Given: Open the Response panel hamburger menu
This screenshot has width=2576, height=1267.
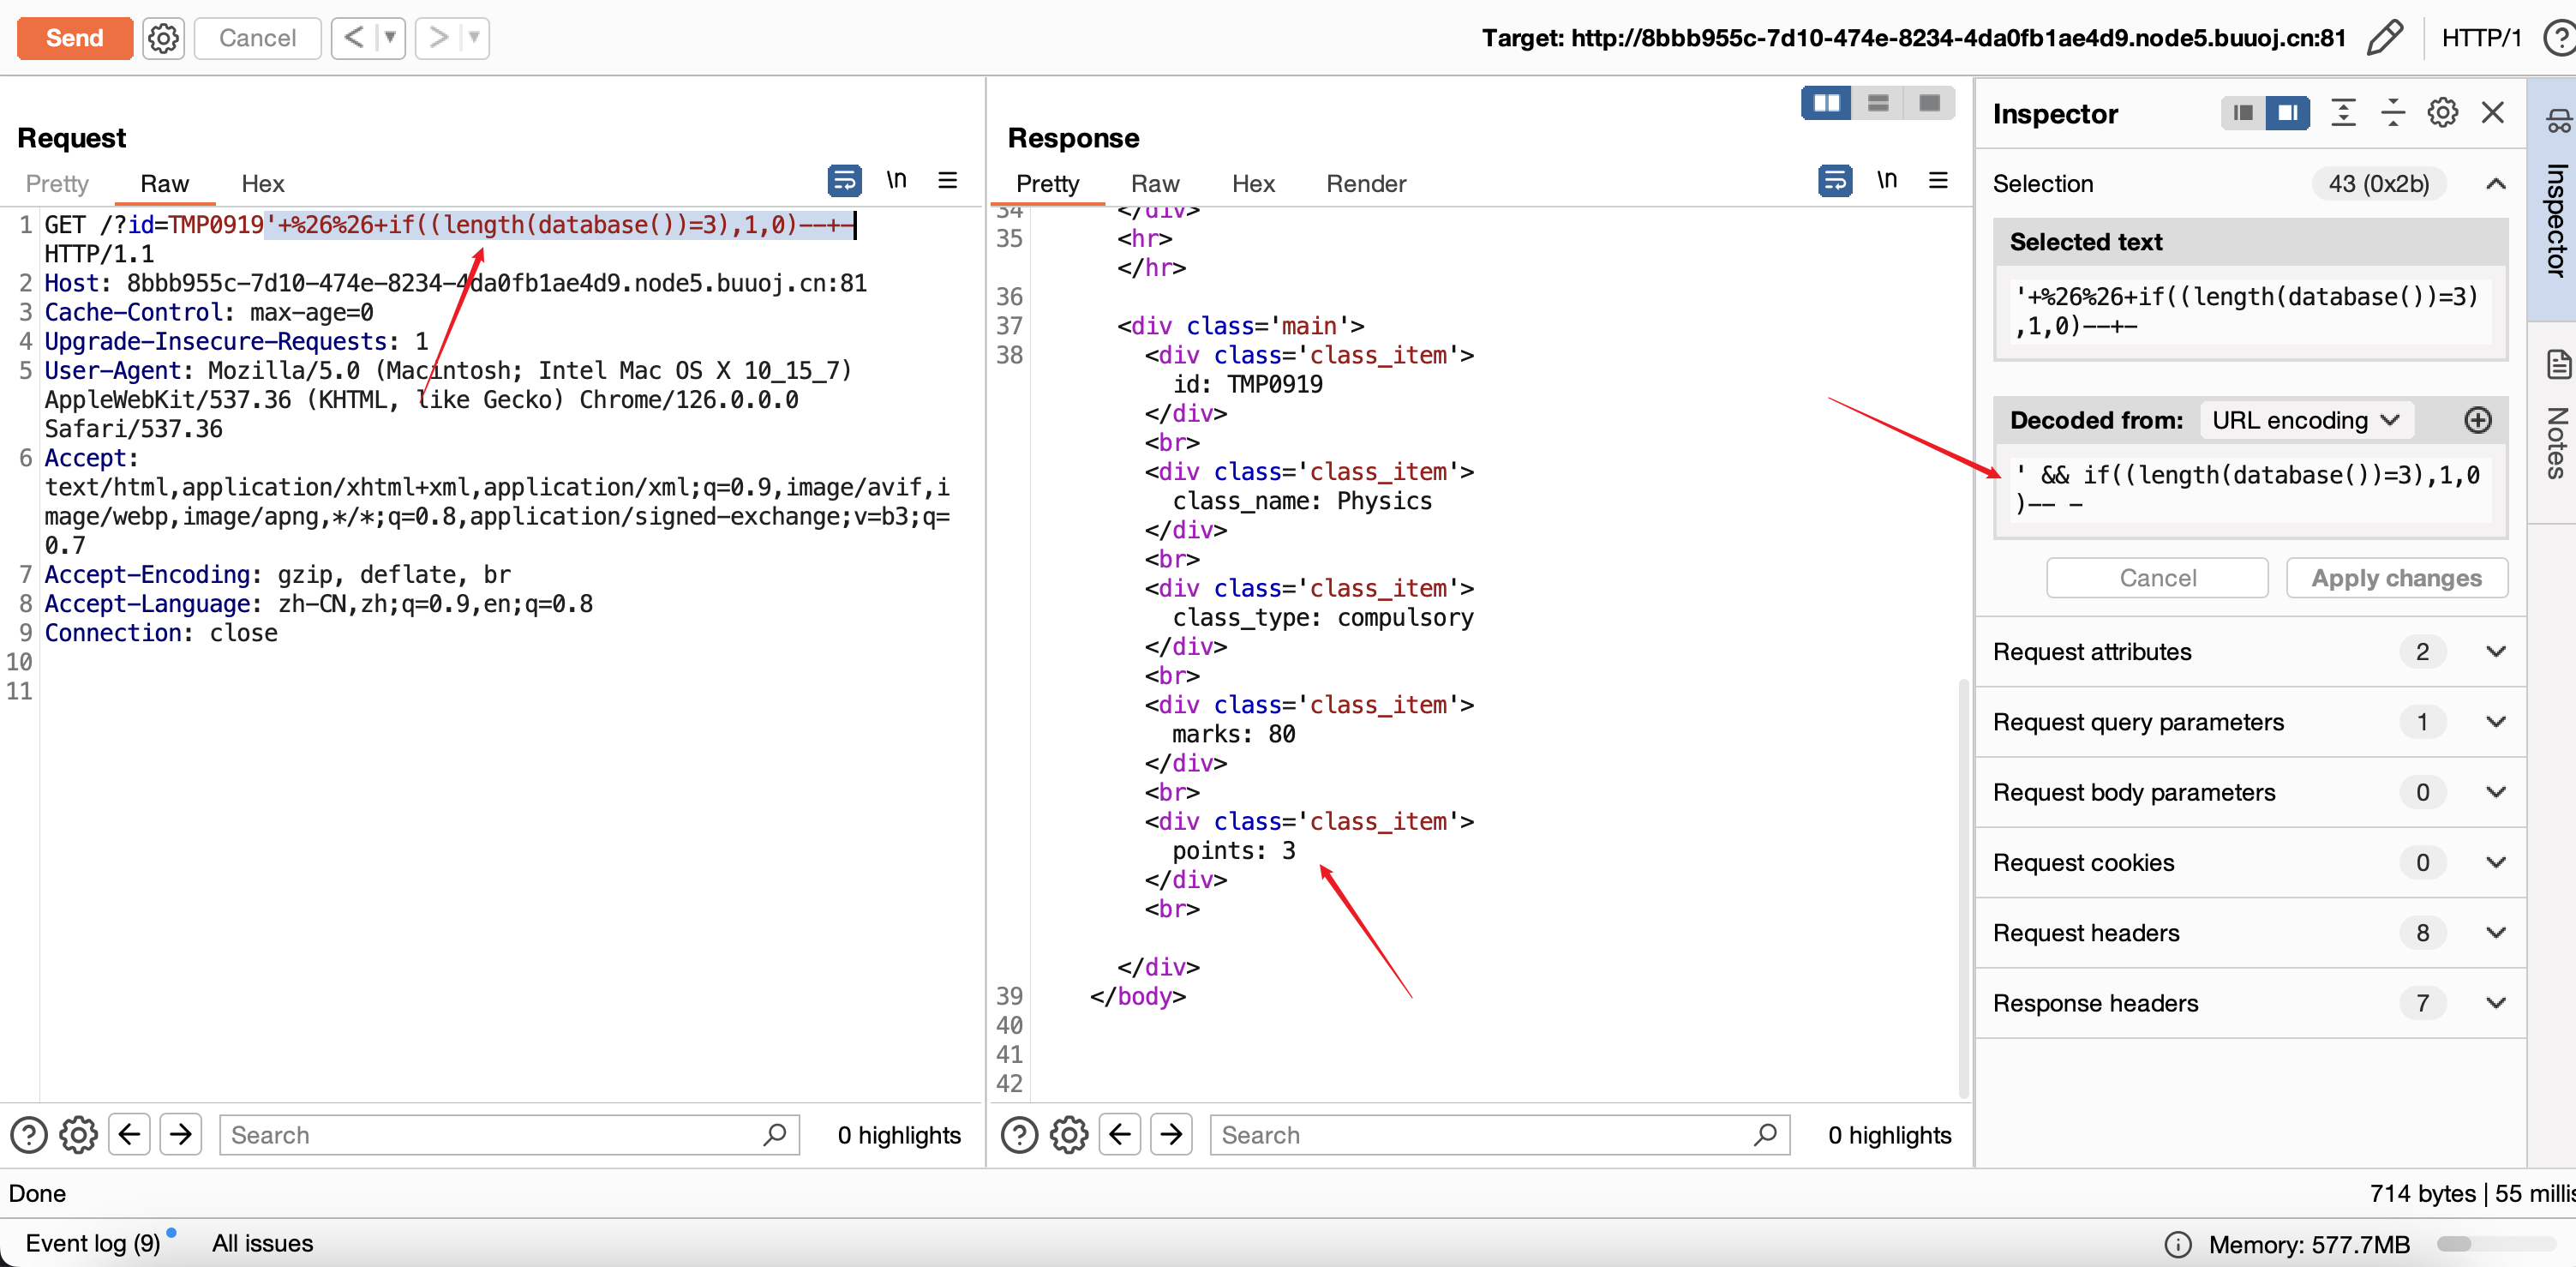Looking at the screenshot, I should tap(1938, 180).
